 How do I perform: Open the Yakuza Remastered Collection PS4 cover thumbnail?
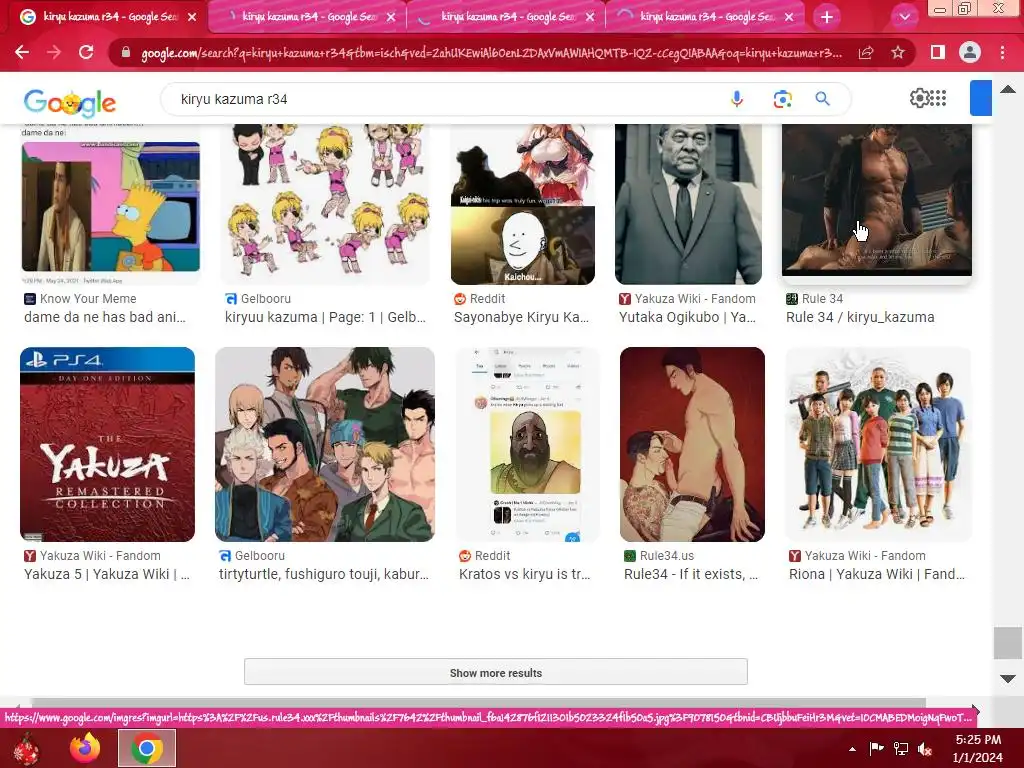pos(107,444)
